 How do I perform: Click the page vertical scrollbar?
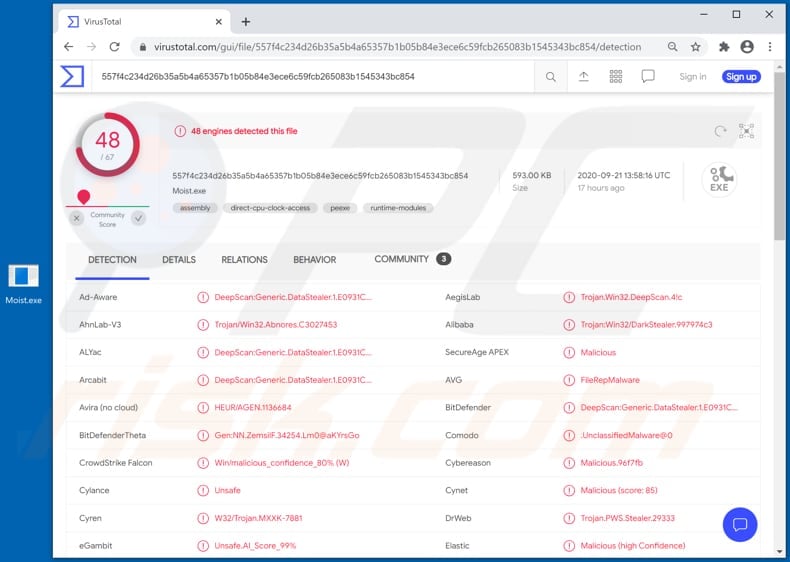click(x=779, y=156)
